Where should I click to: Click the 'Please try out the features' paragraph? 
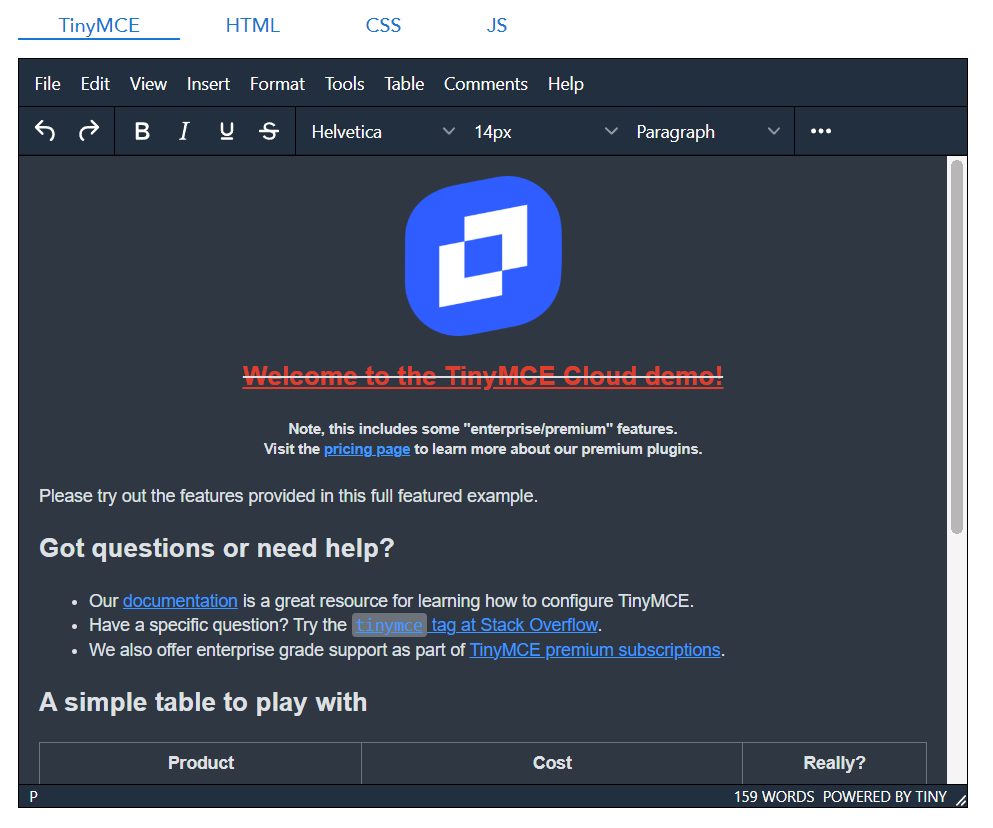point(288,496)
